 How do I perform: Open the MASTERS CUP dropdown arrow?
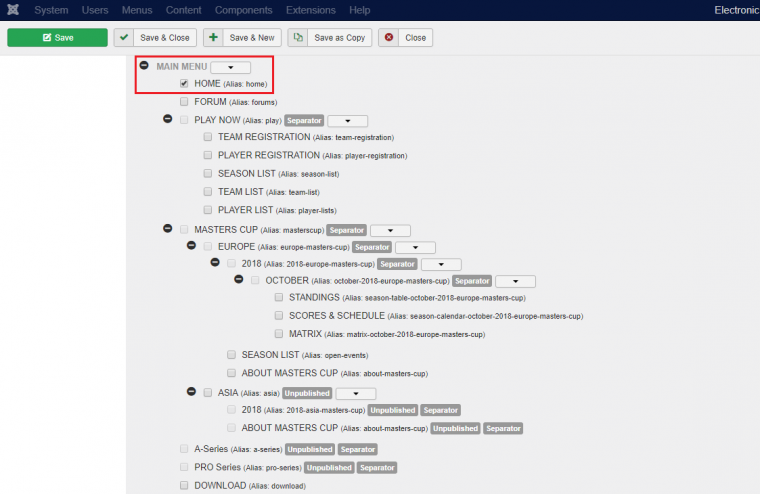pyautogui.click(x=390, y=230)
